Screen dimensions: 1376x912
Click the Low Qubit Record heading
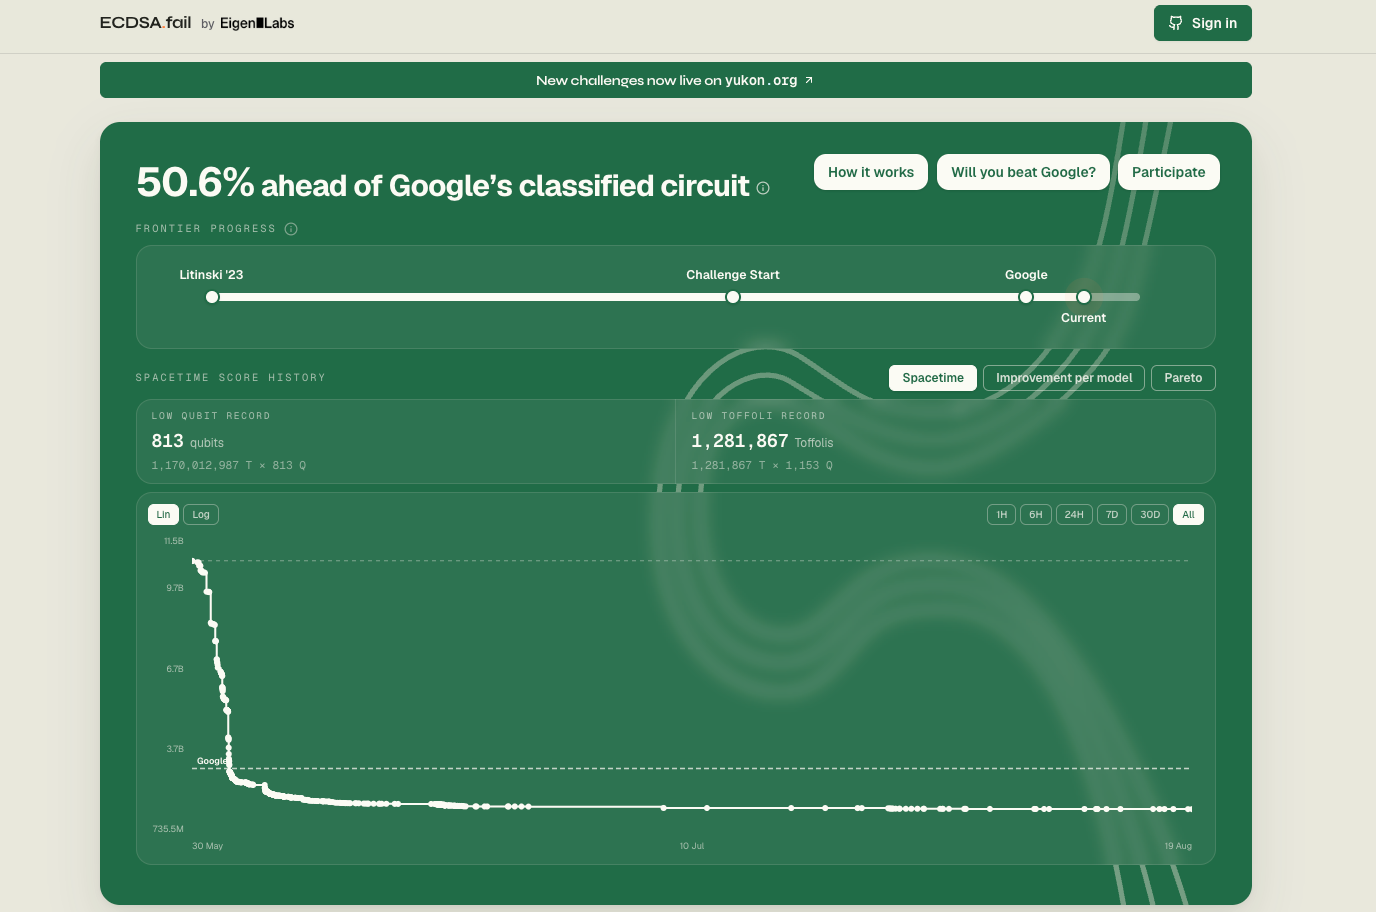pyautogui.click(x=211, y=416)
